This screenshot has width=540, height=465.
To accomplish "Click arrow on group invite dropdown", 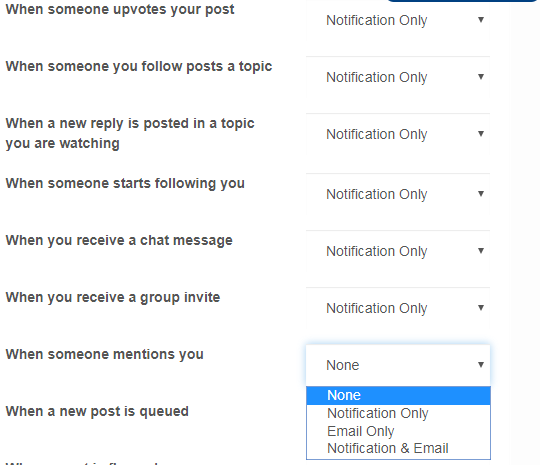I will (x=481, y=307).
